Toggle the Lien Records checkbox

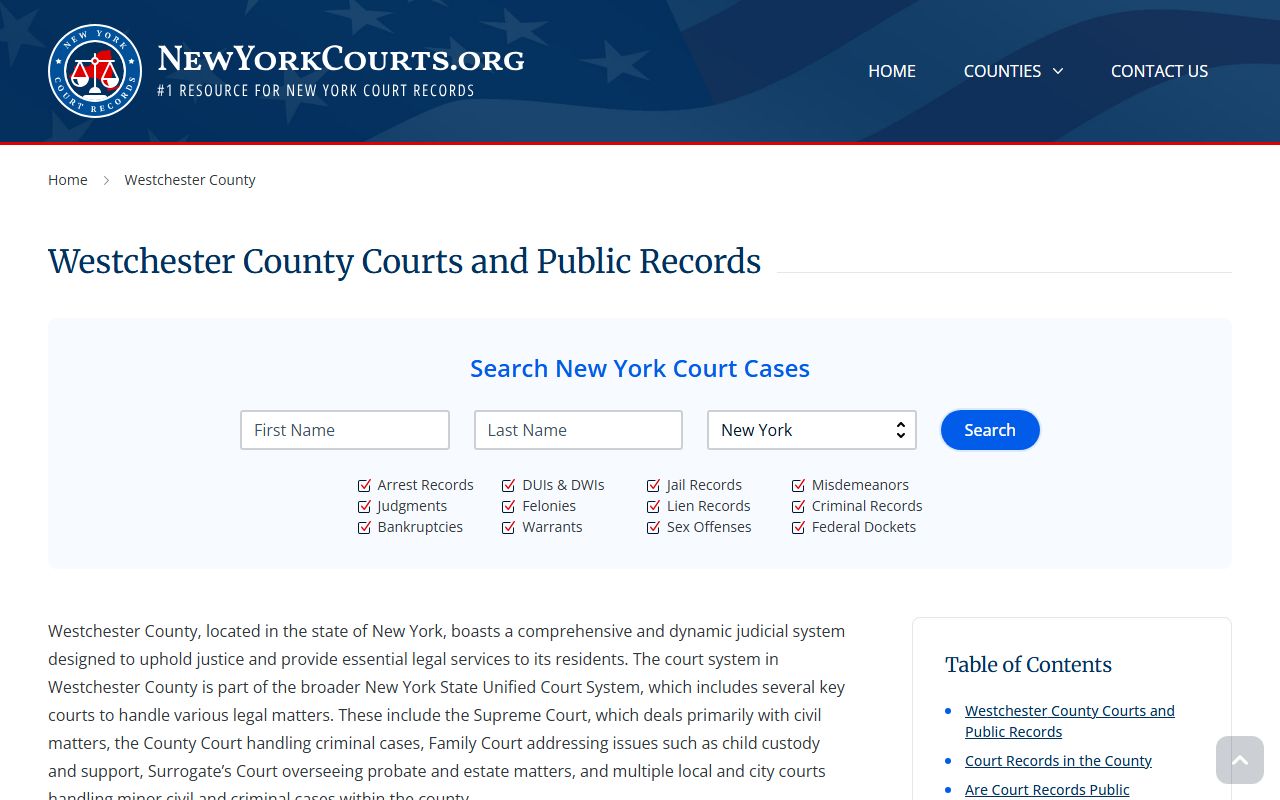pyautogui.click(x=654, y=506)
